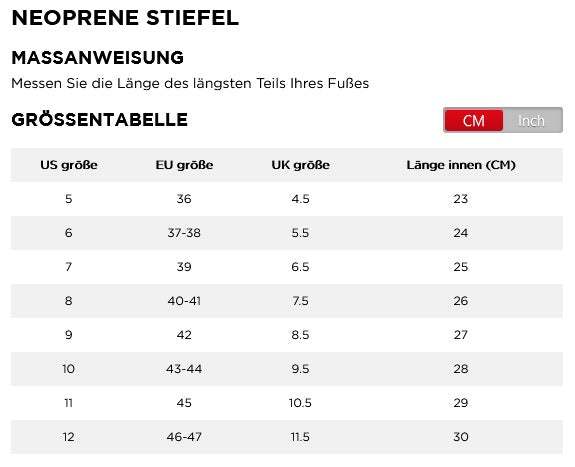This screenshot has width=575, height=467.
Task: Click the NEOPRENE STIEFEL heading
Action: [125, 18]
